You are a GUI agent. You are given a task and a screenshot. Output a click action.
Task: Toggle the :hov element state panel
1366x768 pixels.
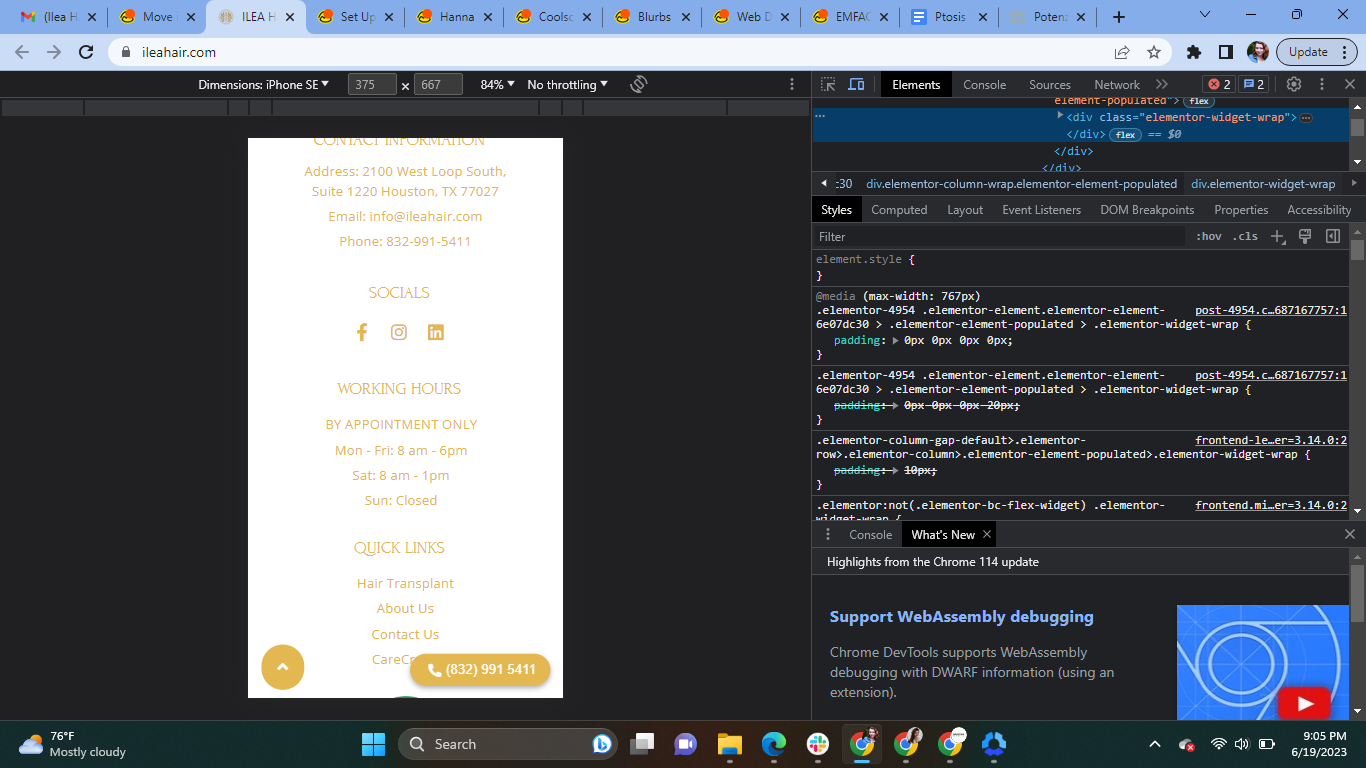(1208, 237)
